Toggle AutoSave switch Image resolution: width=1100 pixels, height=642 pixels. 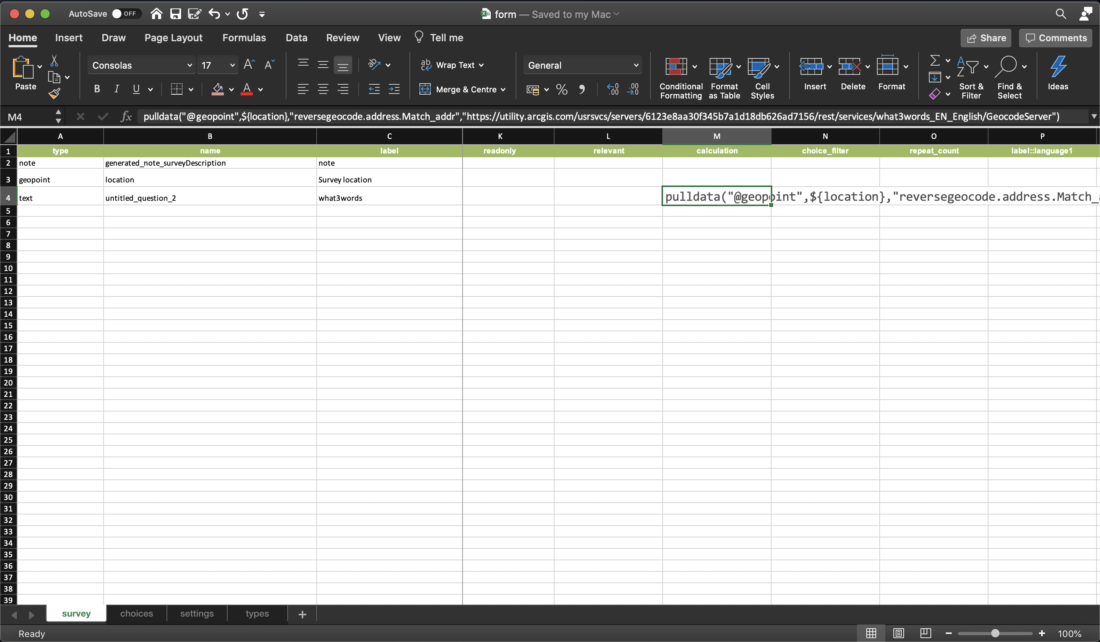126,14
